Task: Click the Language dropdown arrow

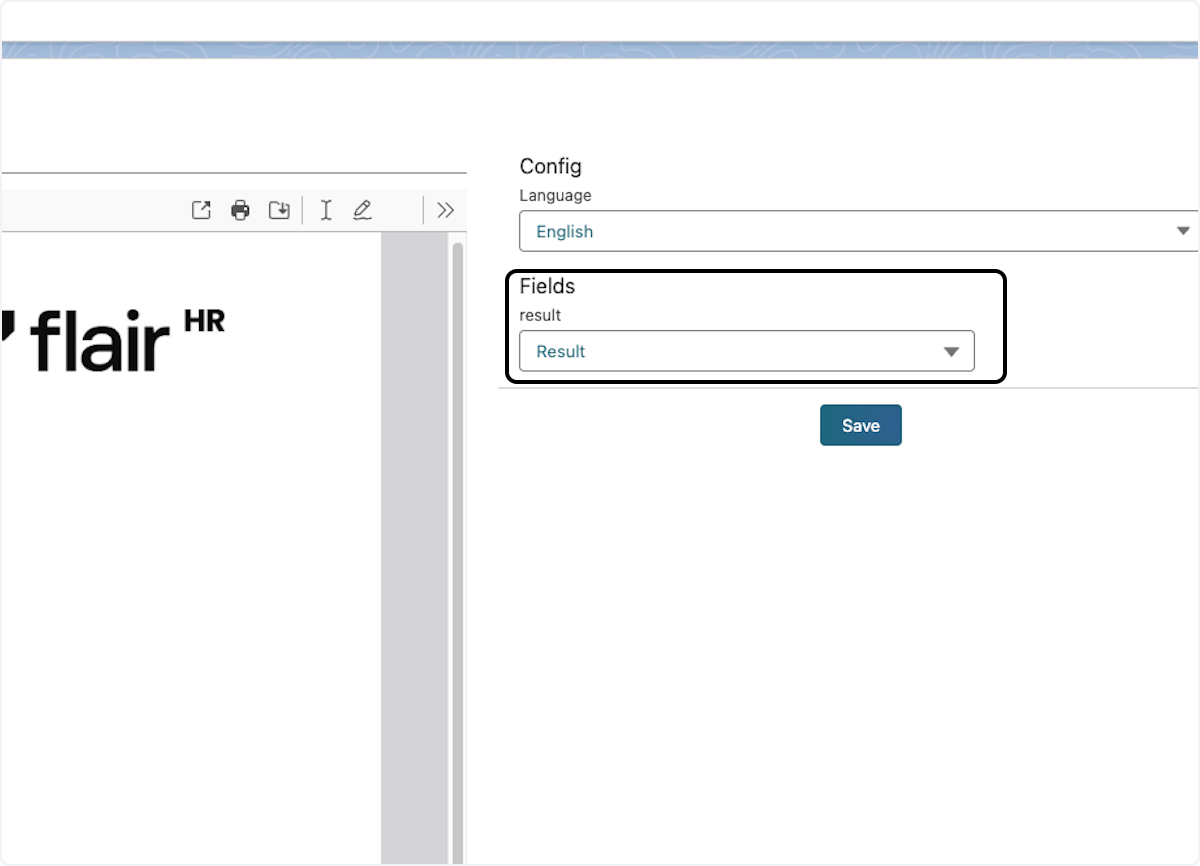Action: [1184, 231]
